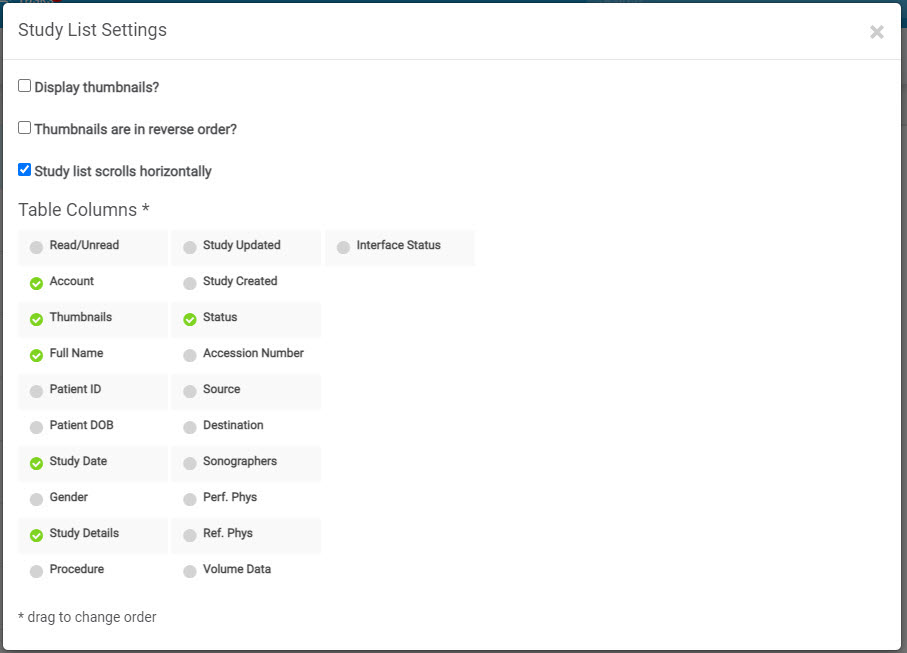The image size is (907, 653).
Task: Enable the Study Created column dot
Action: tap(190, 283)
